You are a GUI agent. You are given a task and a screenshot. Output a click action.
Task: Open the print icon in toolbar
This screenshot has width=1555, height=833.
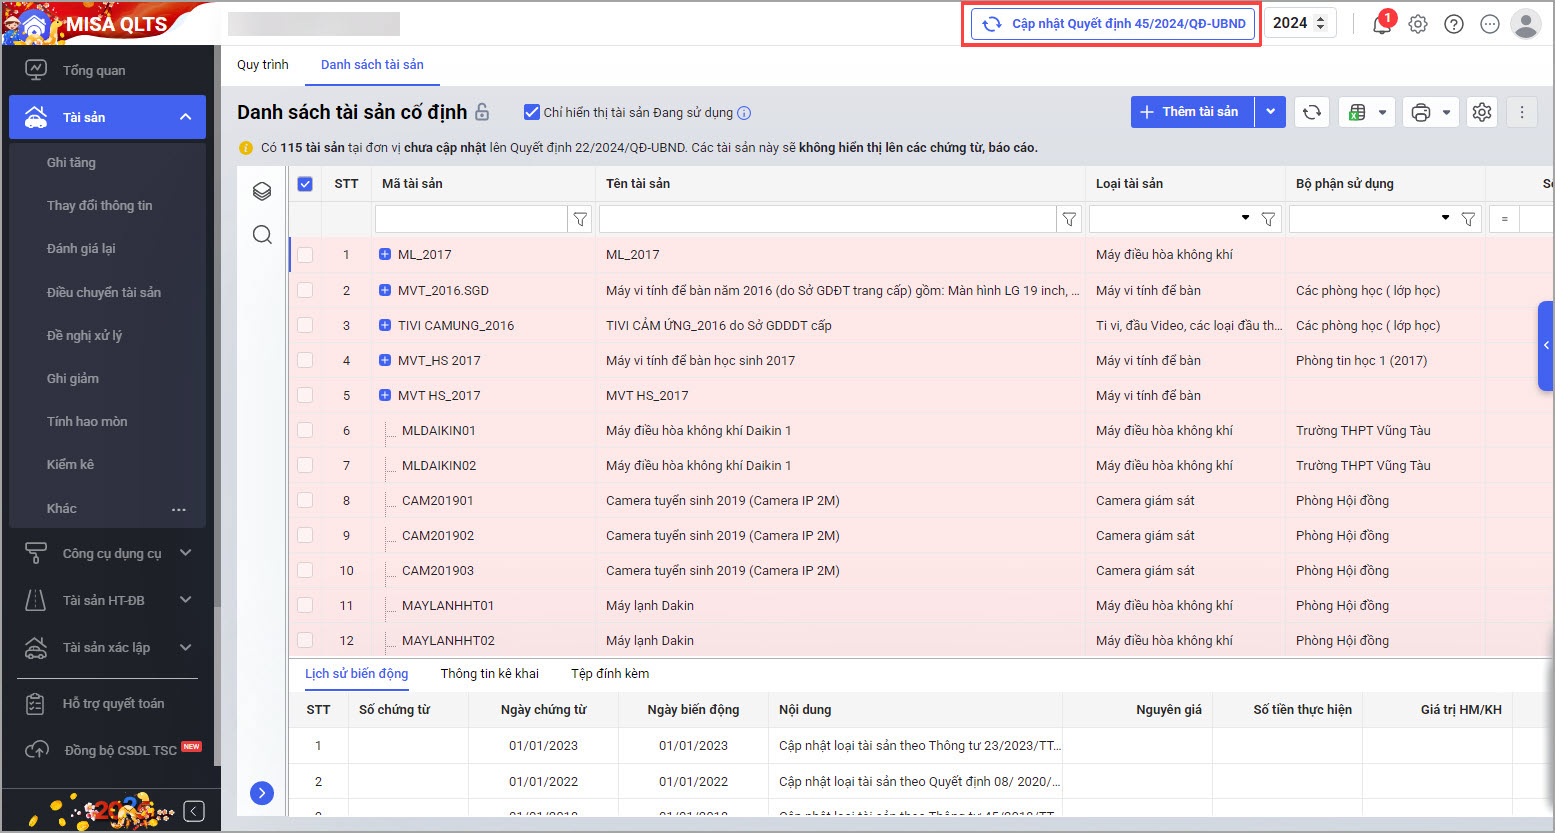click(1421, 112)
